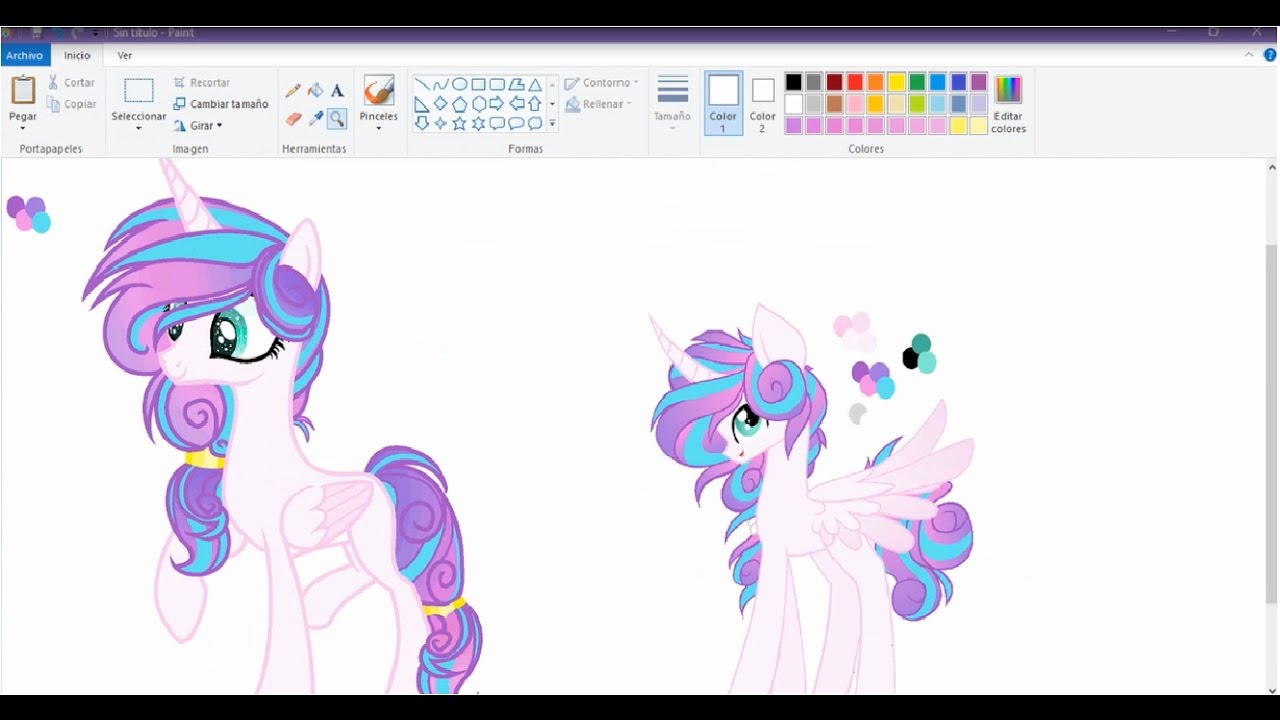Screen dimensions: 1280x720
Task: Pick the dark red color swatch
Action: (834, 82)
